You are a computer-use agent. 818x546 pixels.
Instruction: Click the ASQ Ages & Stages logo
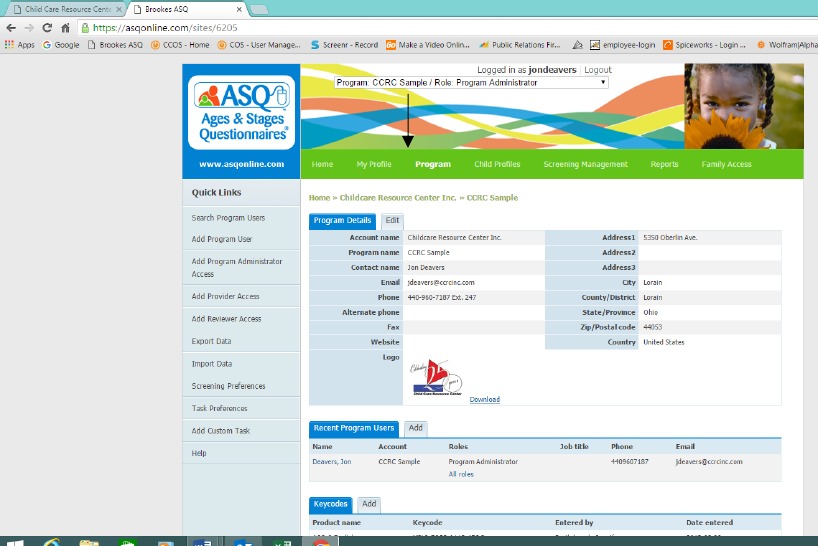(241, 111)
